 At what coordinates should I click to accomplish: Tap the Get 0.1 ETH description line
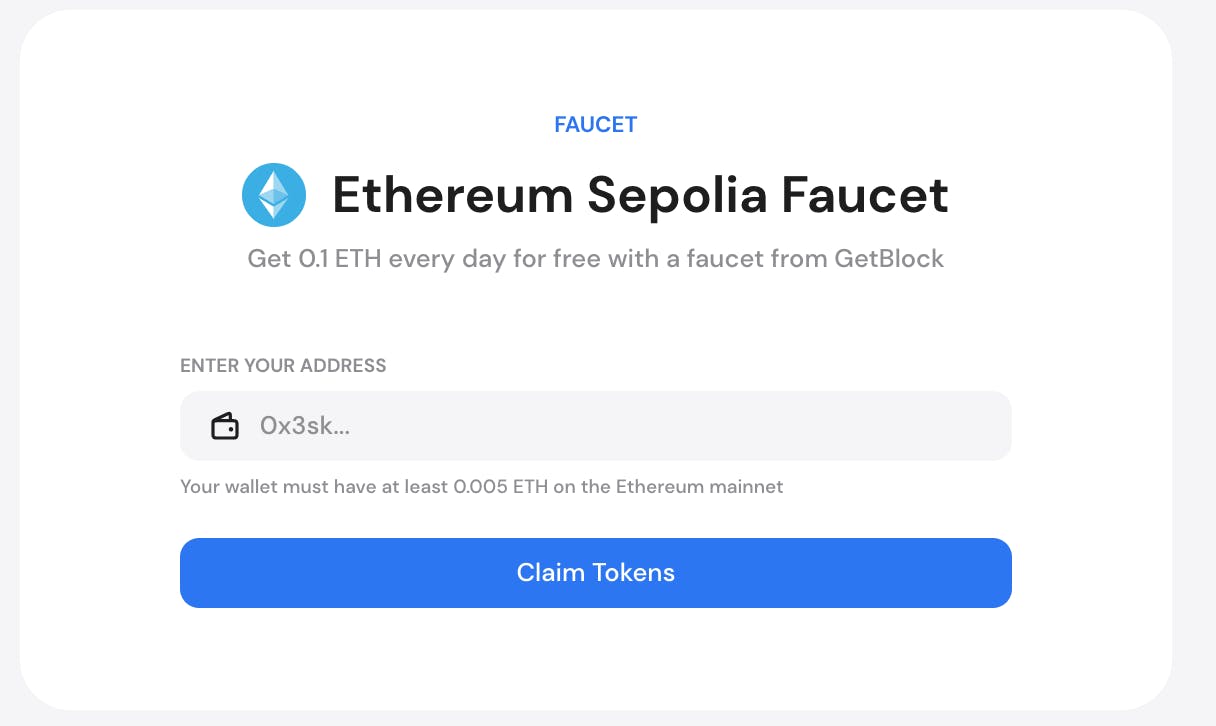coord(596,258)
